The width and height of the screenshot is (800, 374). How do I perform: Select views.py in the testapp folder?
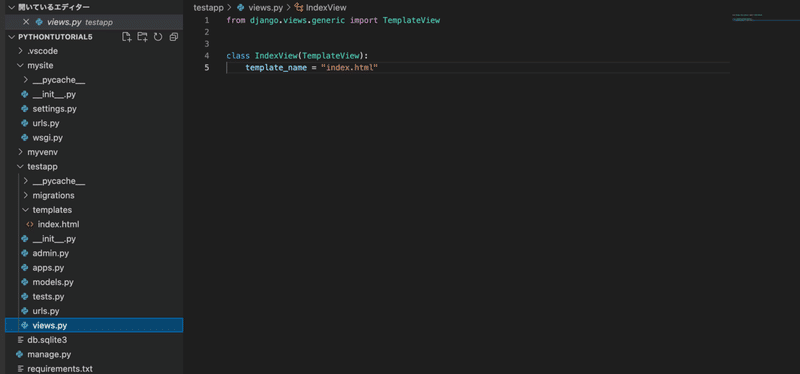(x=94, y=325)
